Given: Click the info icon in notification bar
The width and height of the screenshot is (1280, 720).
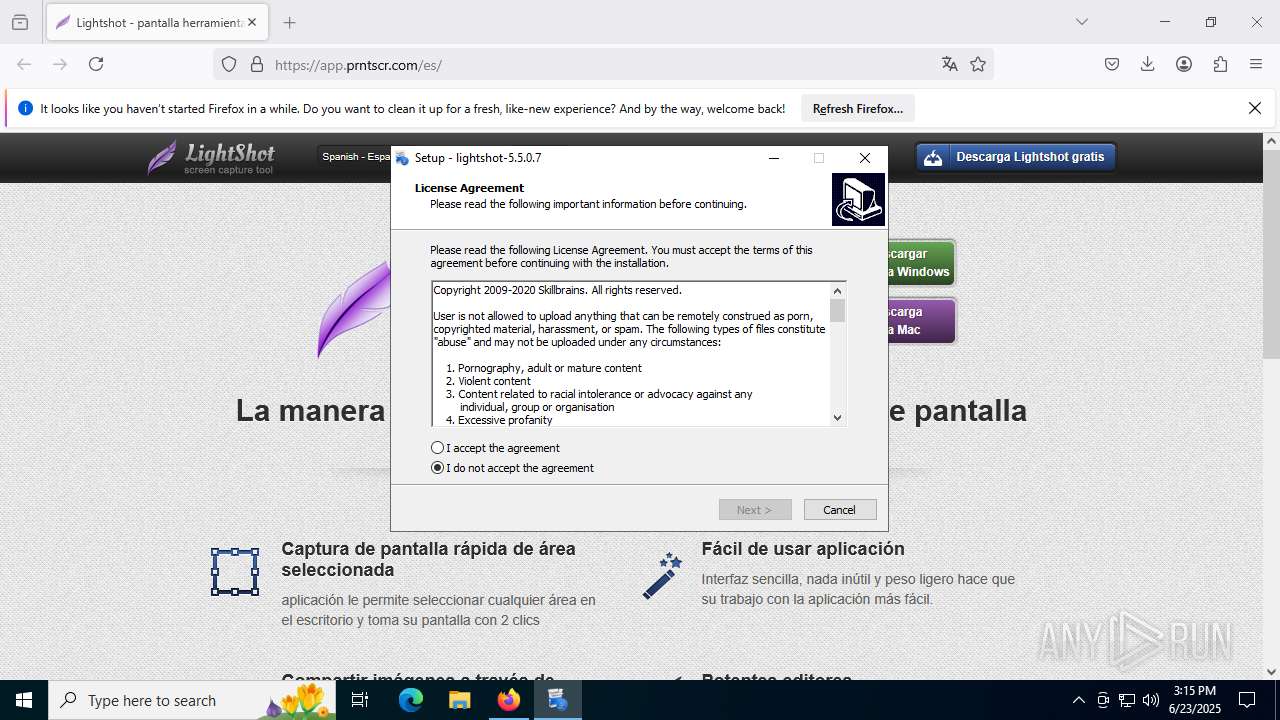Looking at the screenshot, I should coord(25,109).
